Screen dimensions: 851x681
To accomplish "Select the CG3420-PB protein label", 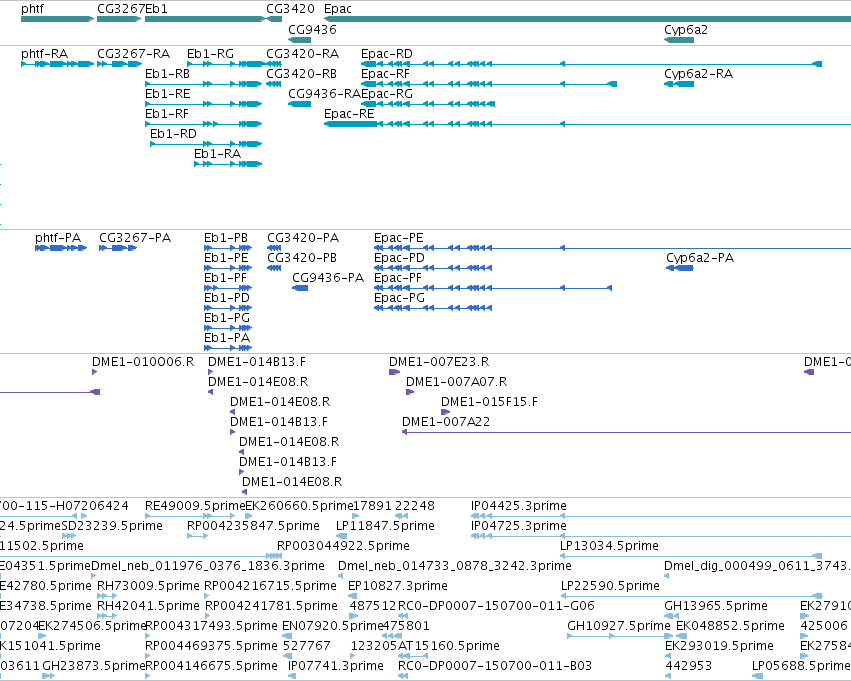I will pyautogui.click(x=302, y=258).
